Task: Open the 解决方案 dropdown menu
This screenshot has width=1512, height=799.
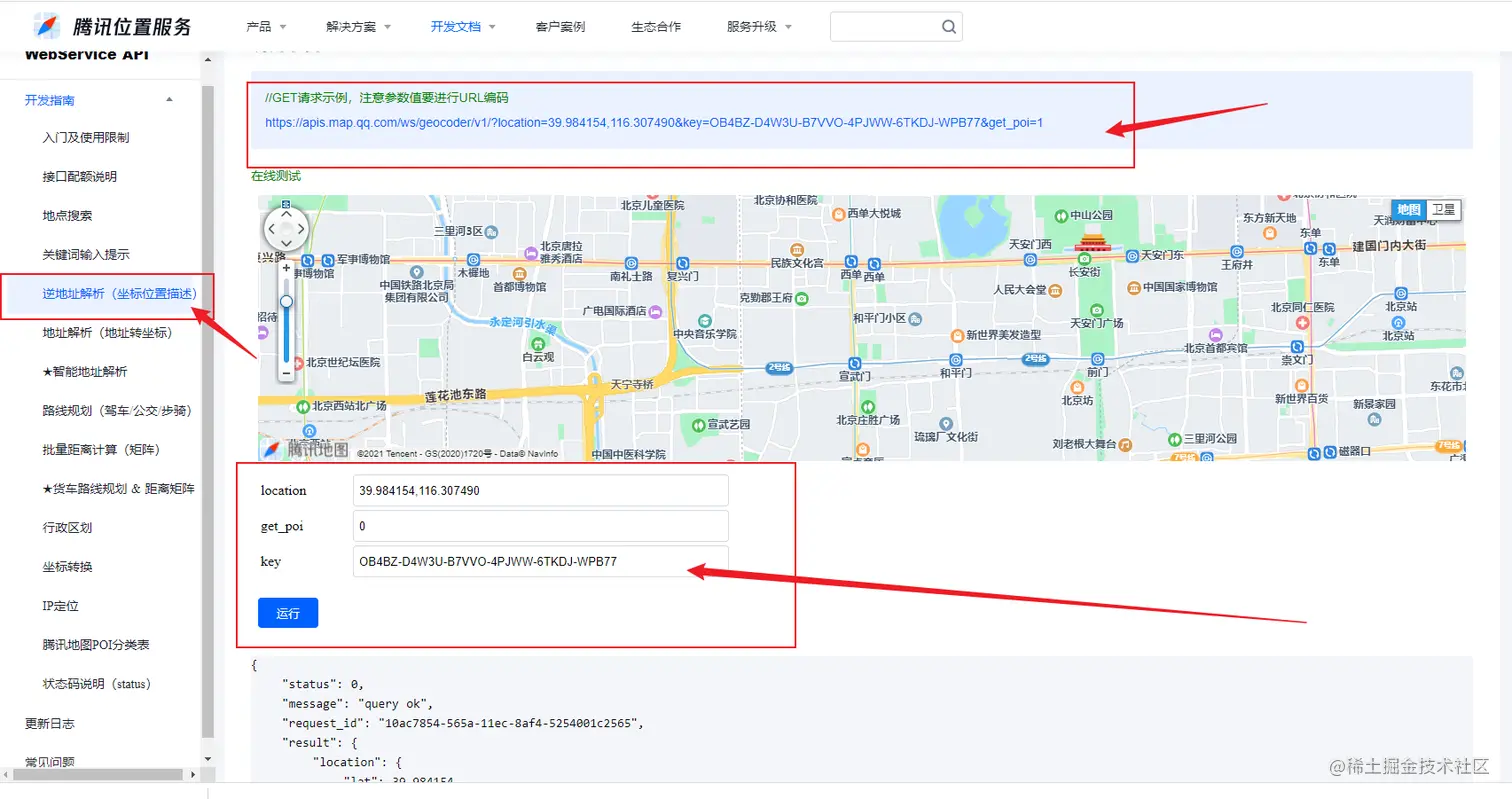Action: 358,27
